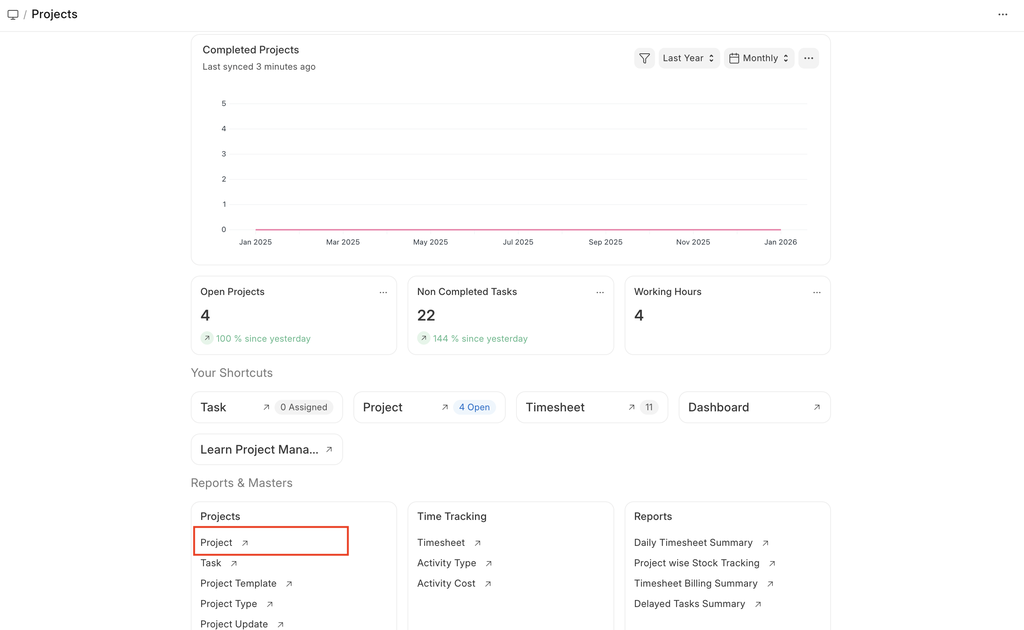Go to Activity Type under Time Tracking
This screenshot has width=1024, height=630.
pos(447,563)
